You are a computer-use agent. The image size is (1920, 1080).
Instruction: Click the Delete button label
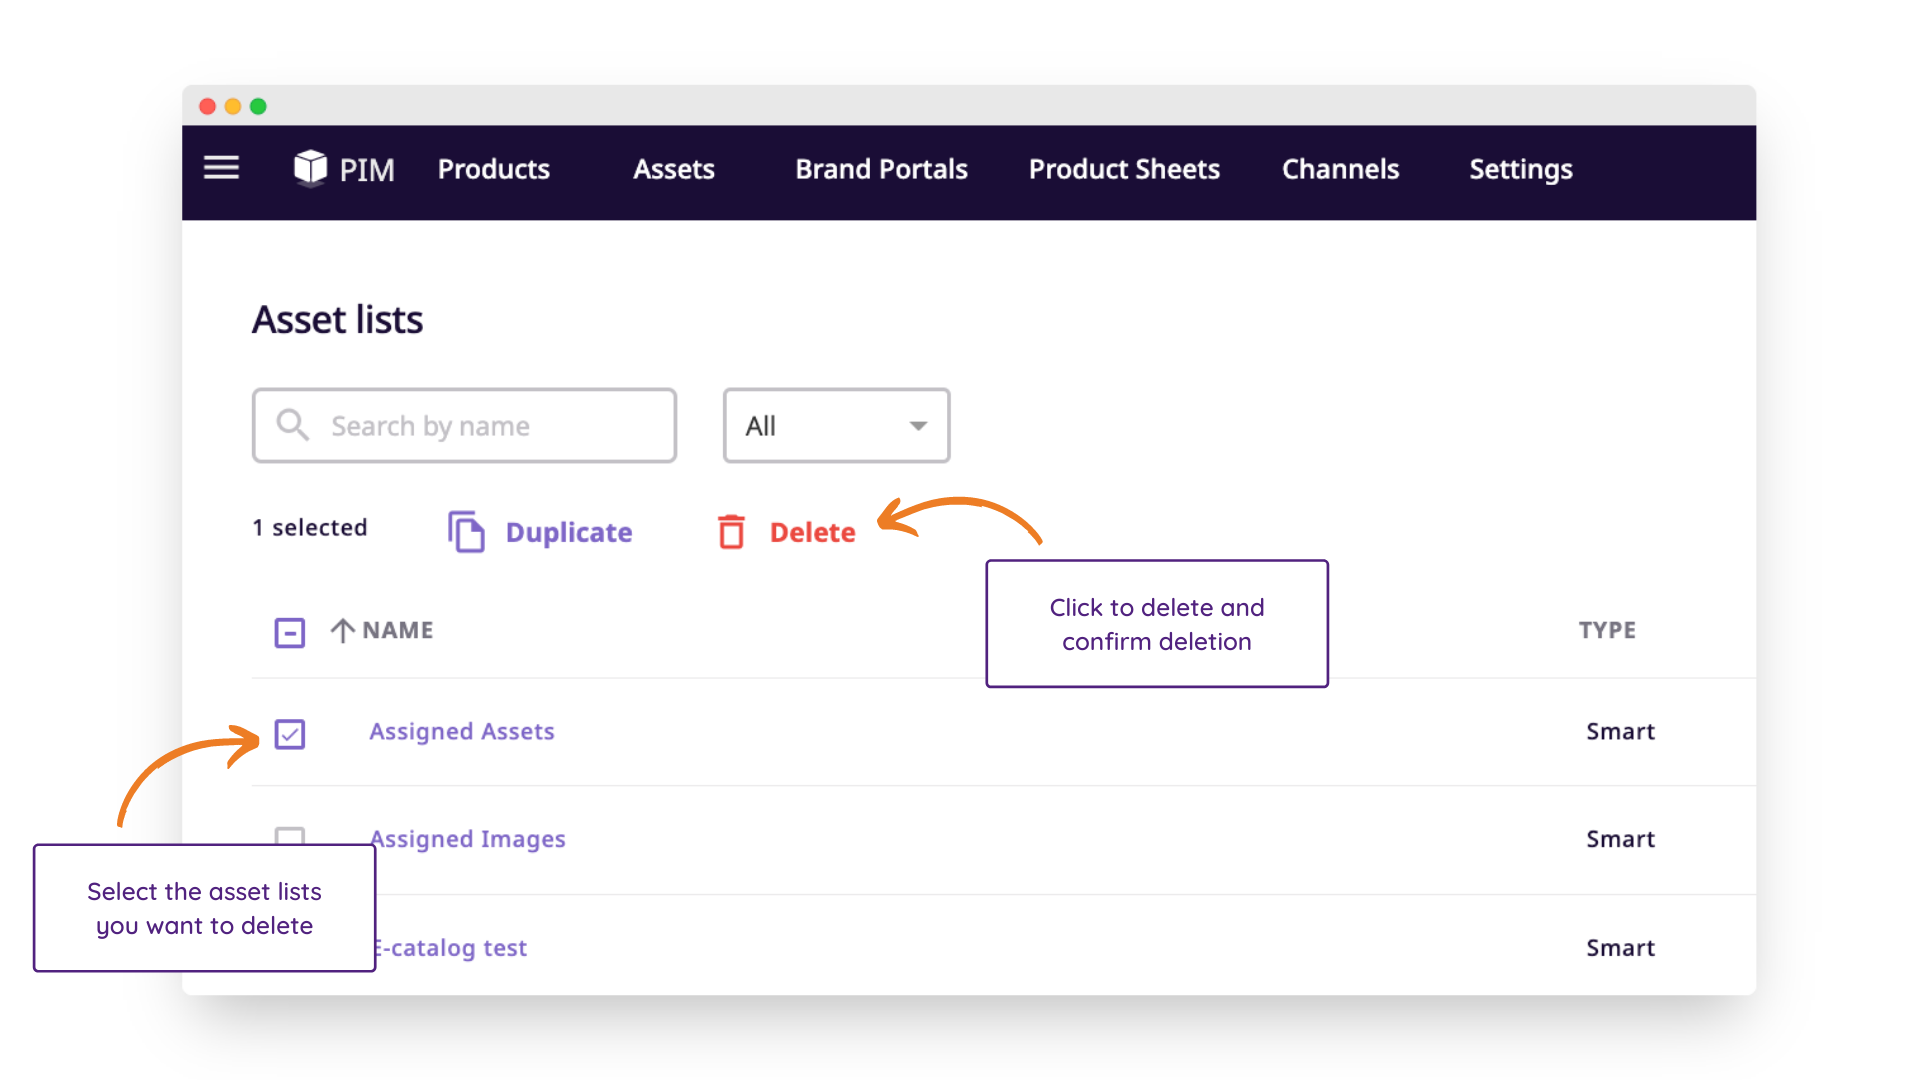pyautogui.click(x=811, y=531)
